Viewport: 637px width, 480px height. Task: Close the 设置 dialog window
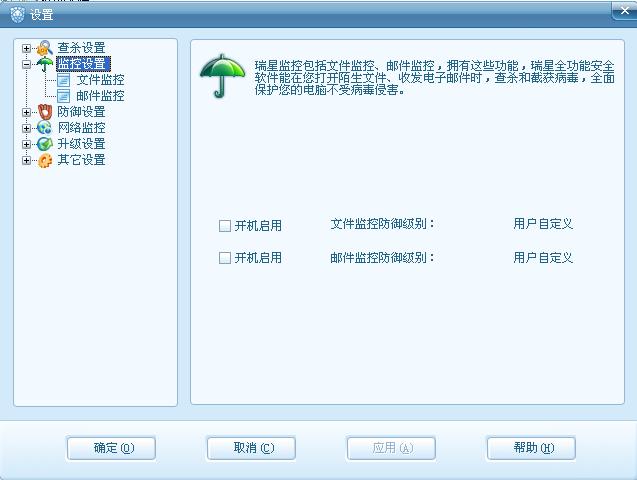(625, 11)
